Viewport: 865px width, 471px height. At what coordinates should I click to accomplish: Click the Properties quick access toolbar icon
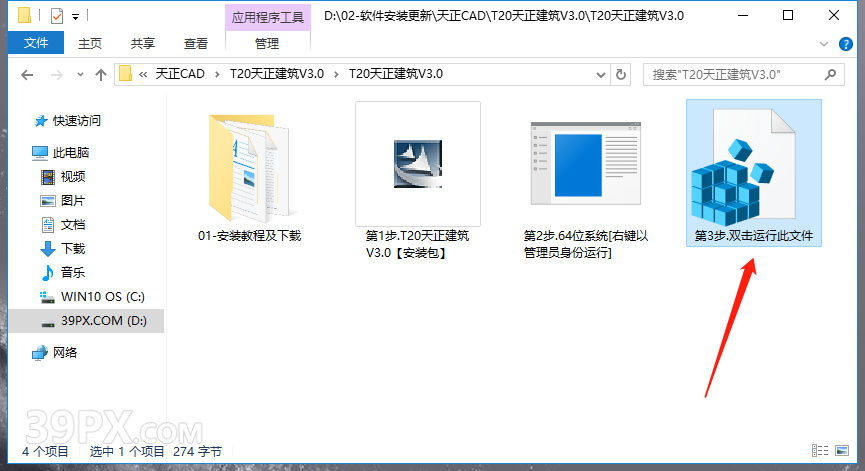tap(56, 17)
